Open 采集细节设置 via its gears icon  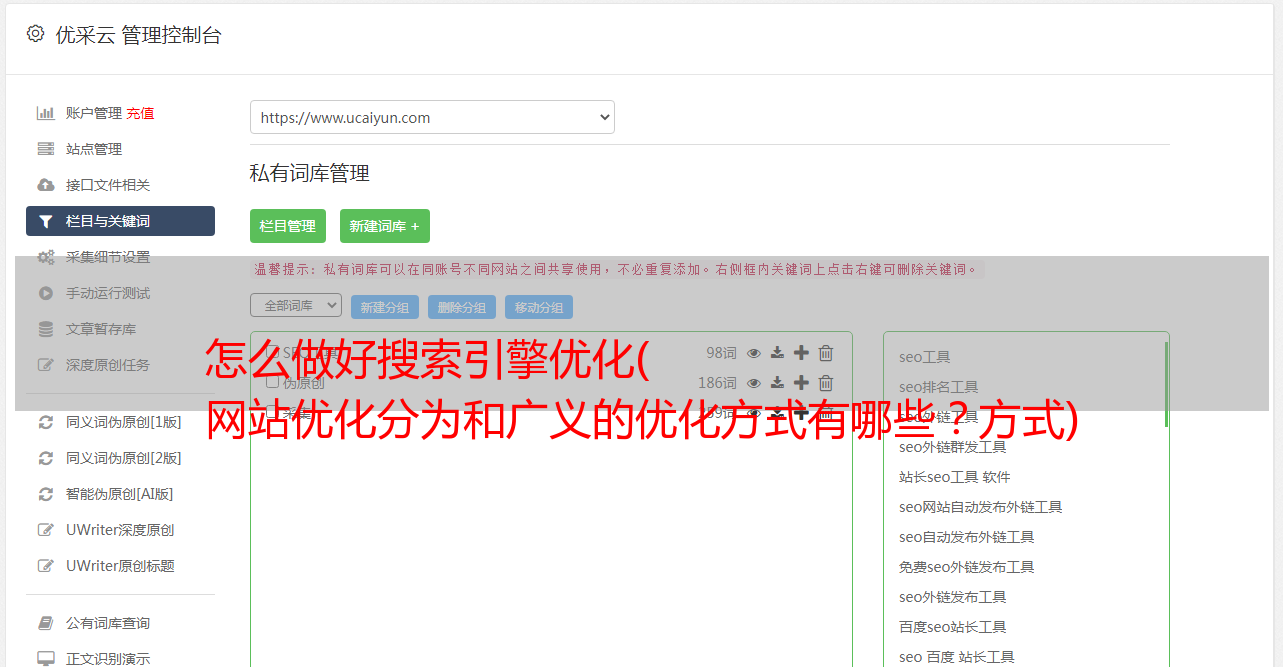tap(46, 257)
